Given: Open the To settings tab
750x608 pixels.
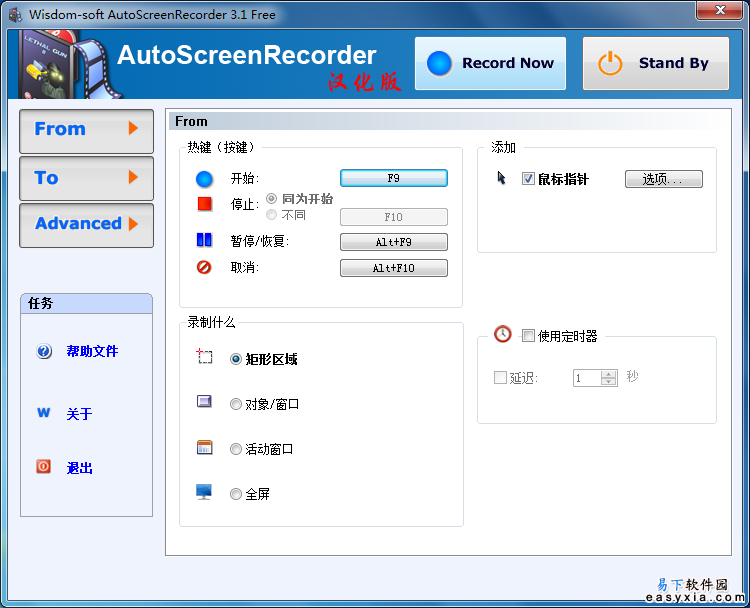Looking at the screenshot, I should [86, 178].
